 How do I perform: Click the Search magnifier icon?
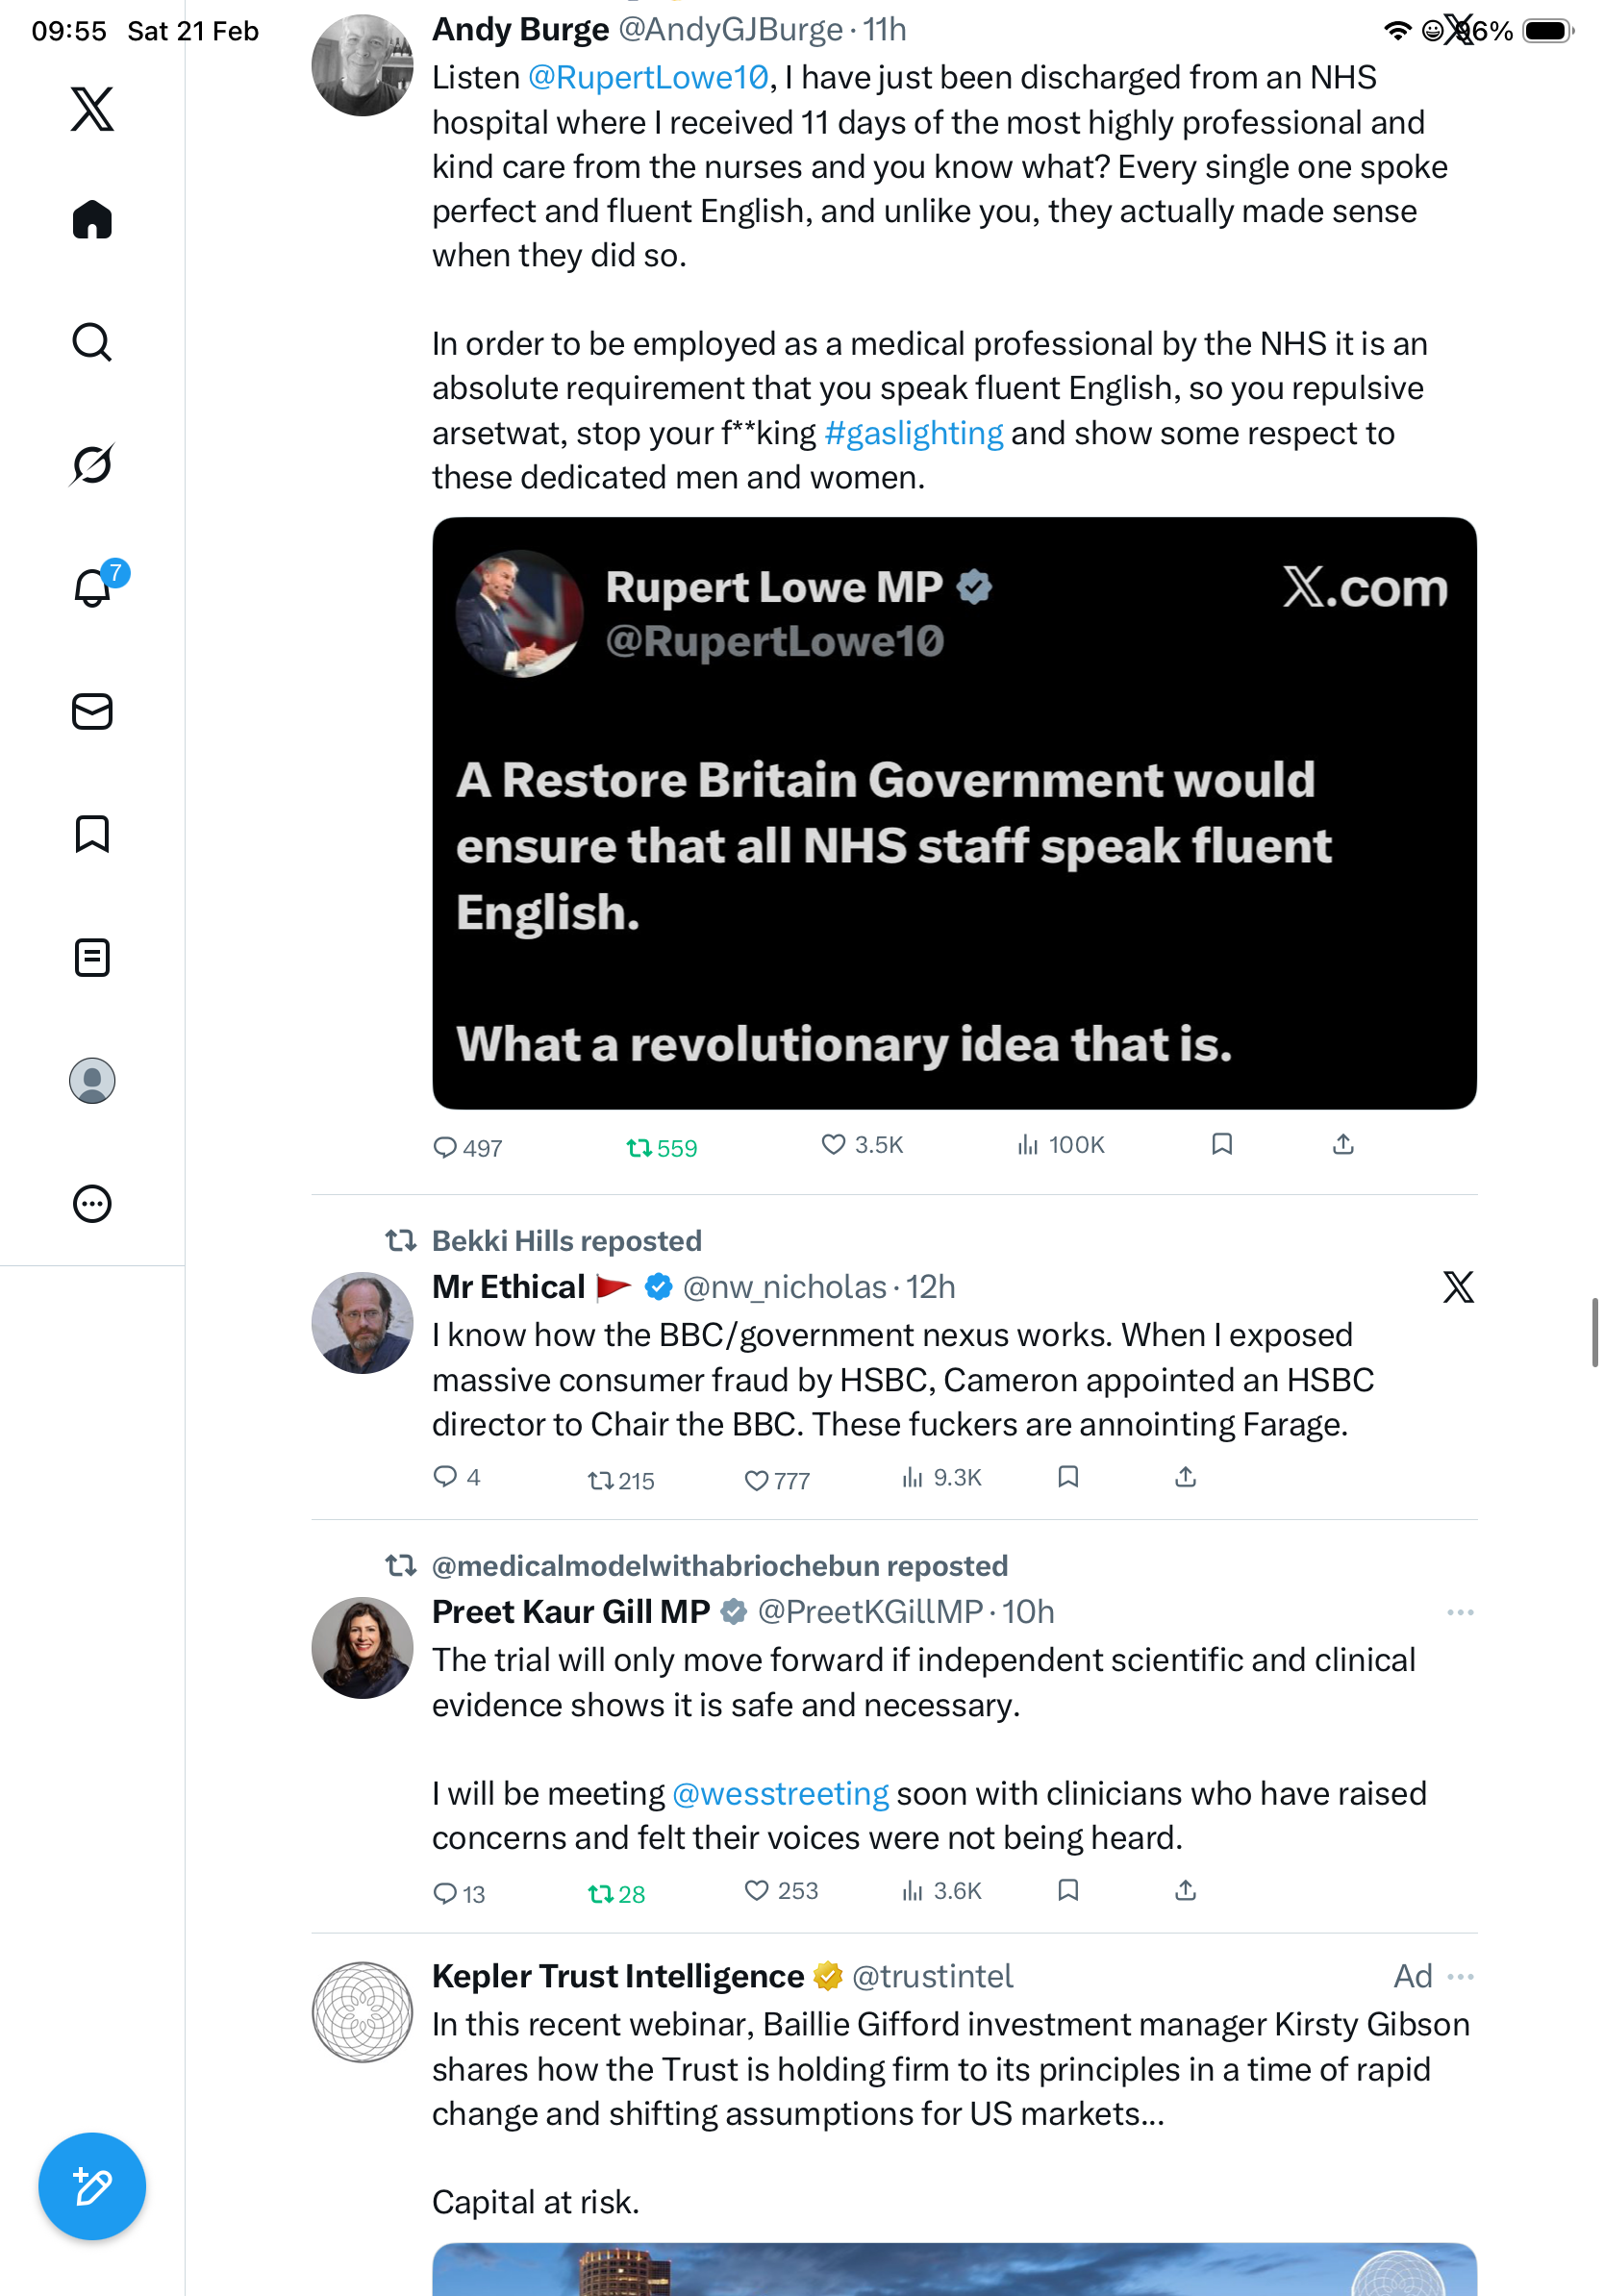(x=92, y=342)
